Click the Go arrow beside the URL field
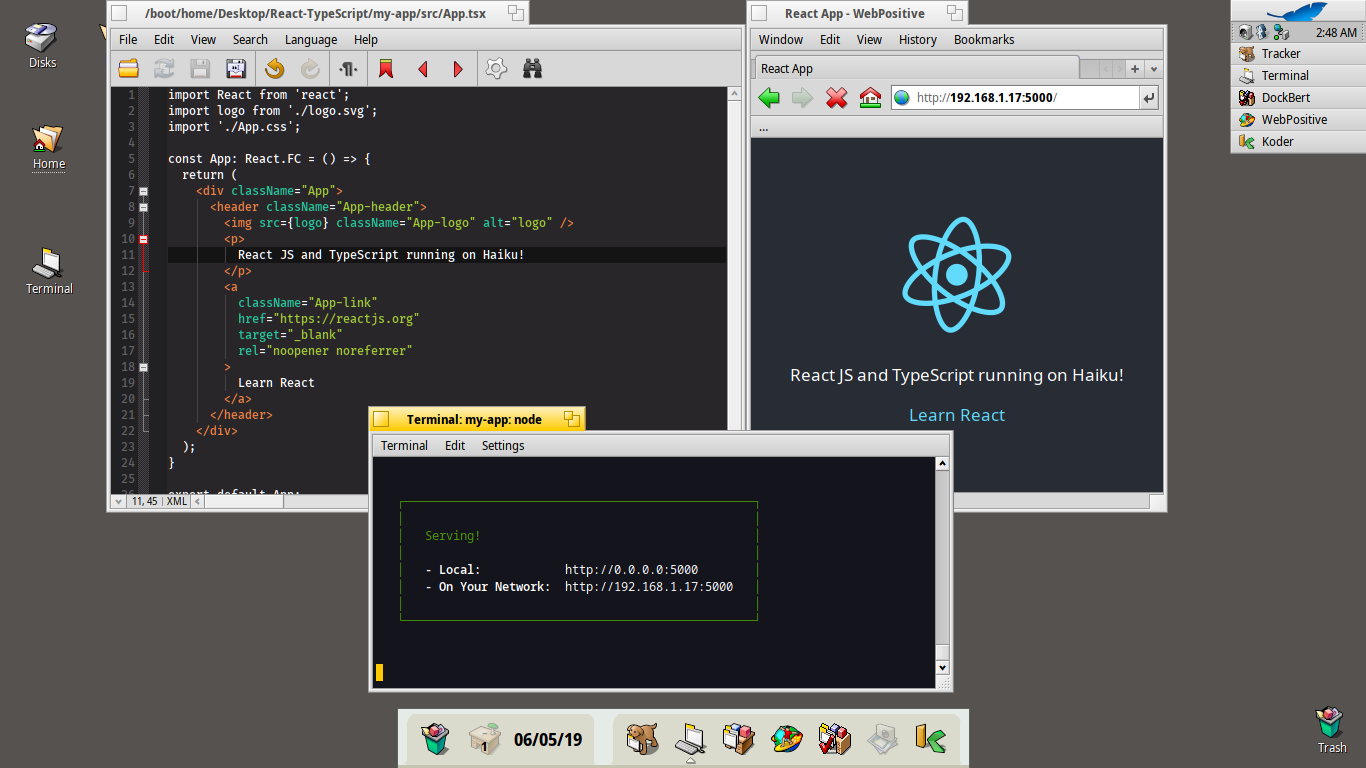This screenshot has width=1366, height=768. click(x=1149, y=98)
